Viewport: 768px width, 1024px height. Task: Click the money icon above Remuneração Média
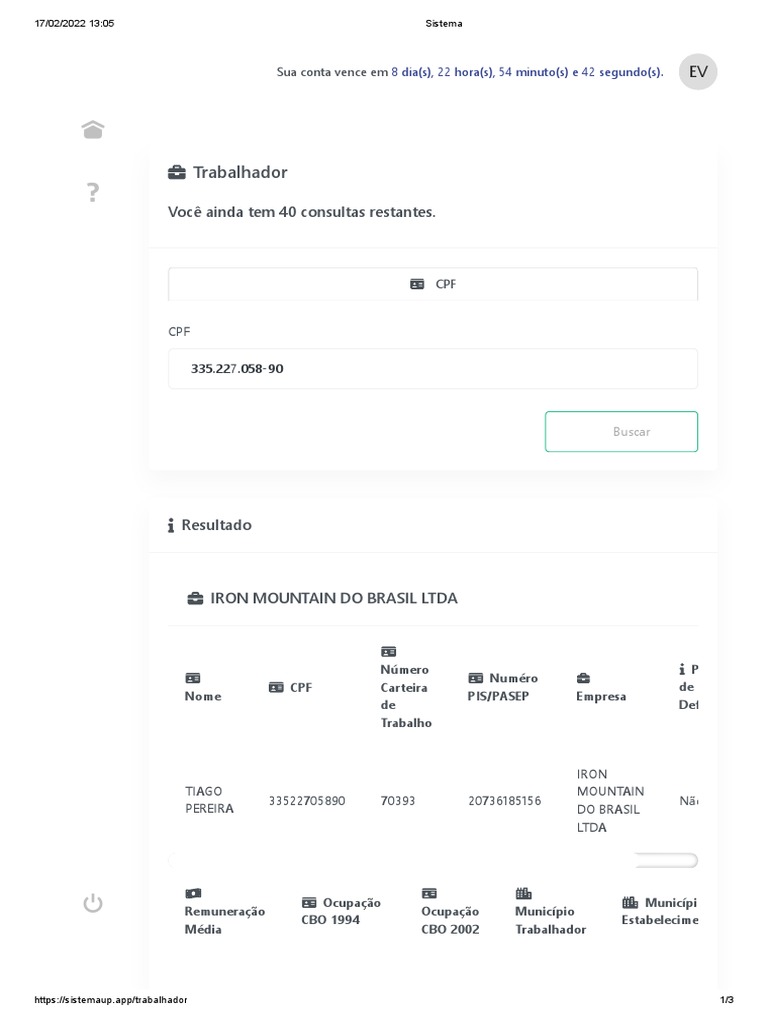(x=193, y=893)
